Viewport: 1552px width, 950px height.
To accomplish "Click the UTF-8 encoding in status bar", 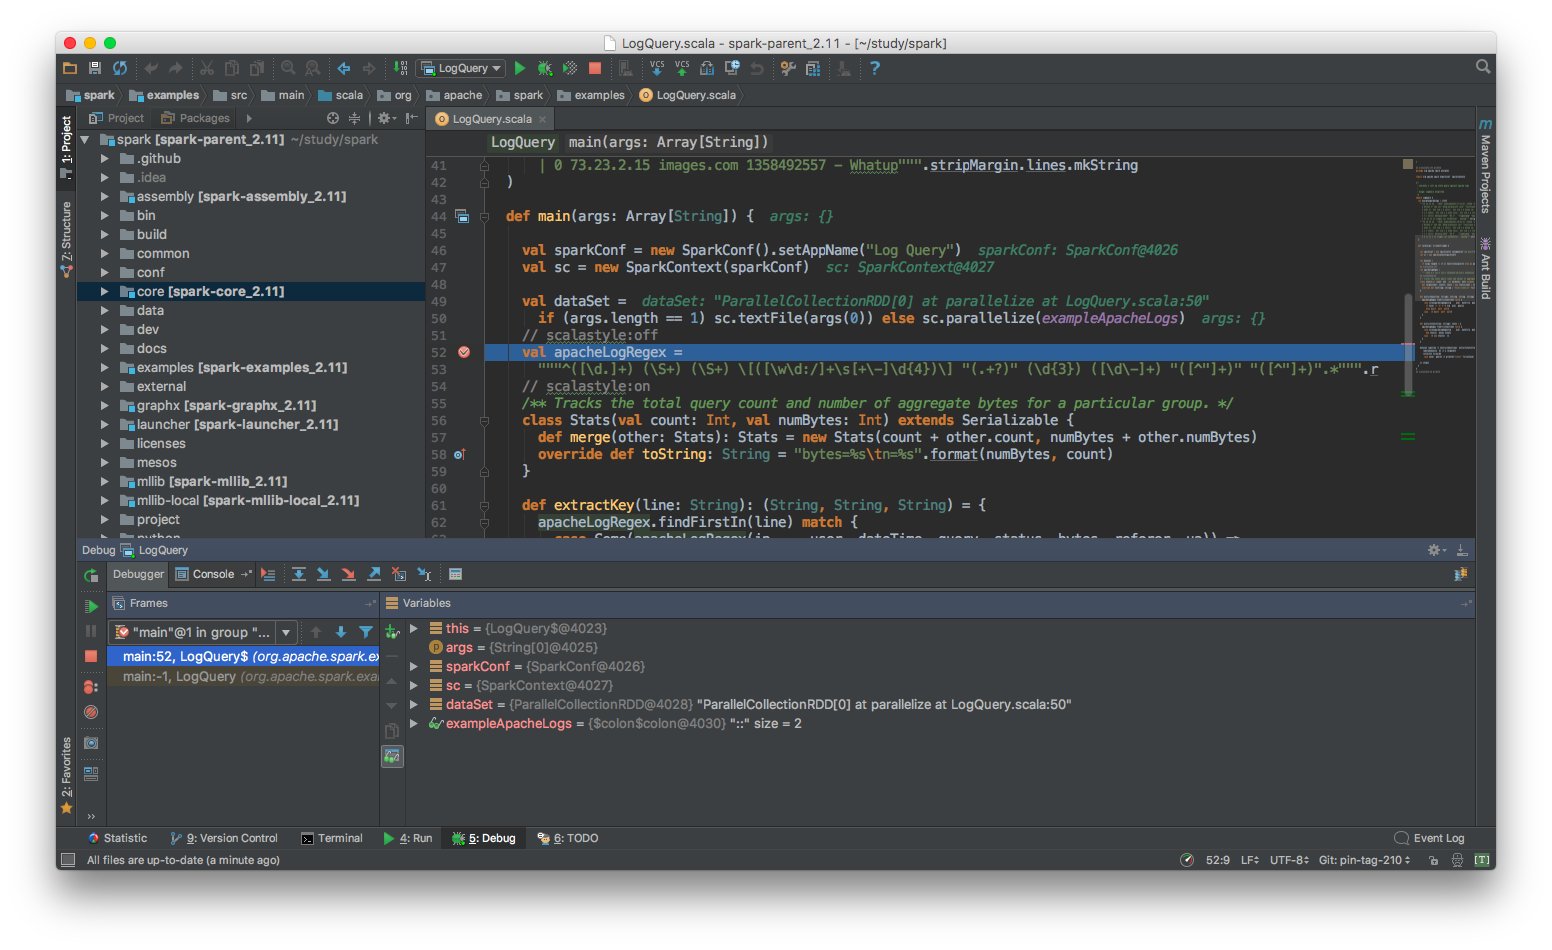I will (1289, 860).
